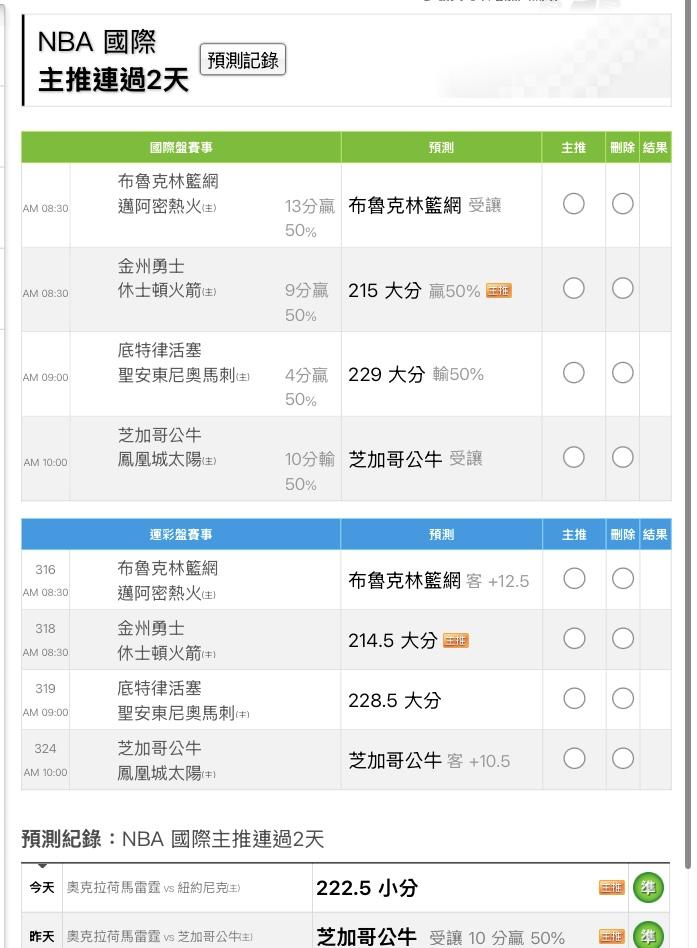Click the green 準 icon in today's record
697x948 pixels.
click(x=648, y=888)
